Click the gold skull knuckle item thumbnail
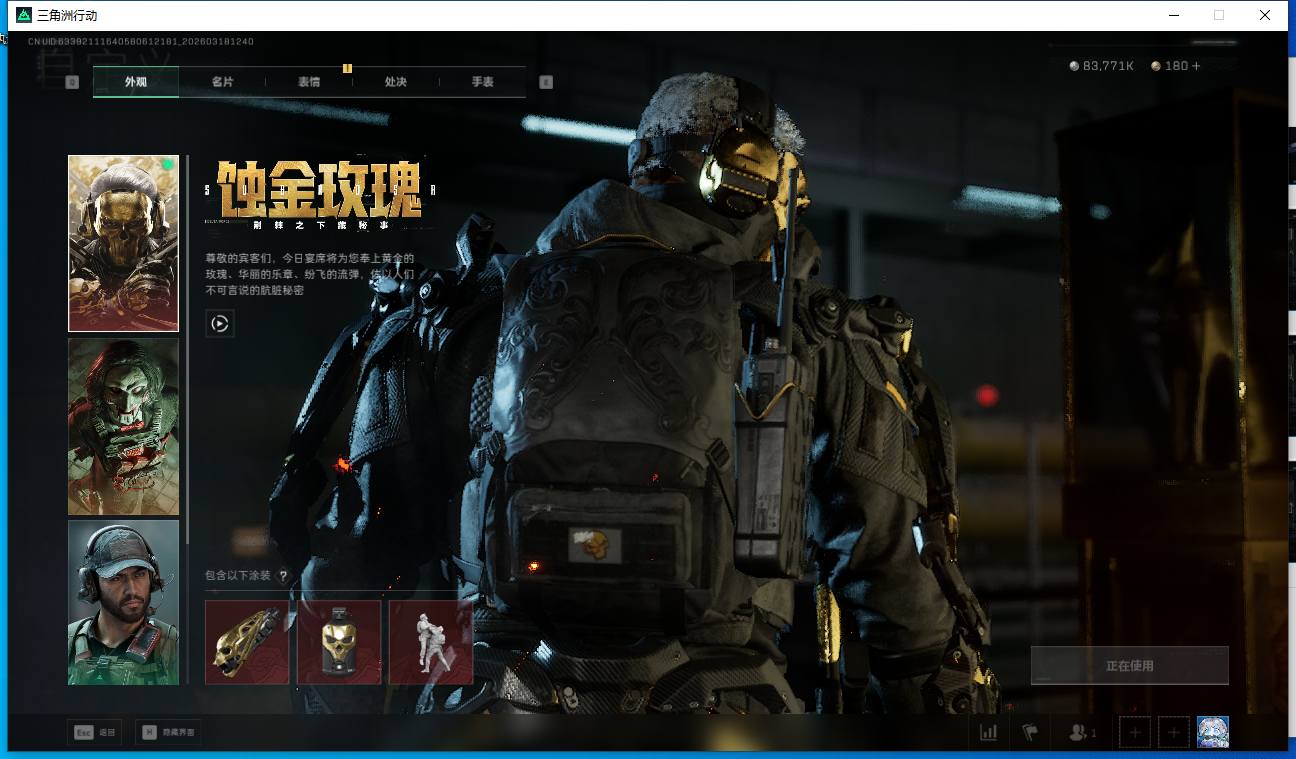The height and width of the screenshot is (759, 1296). (247, 642)
